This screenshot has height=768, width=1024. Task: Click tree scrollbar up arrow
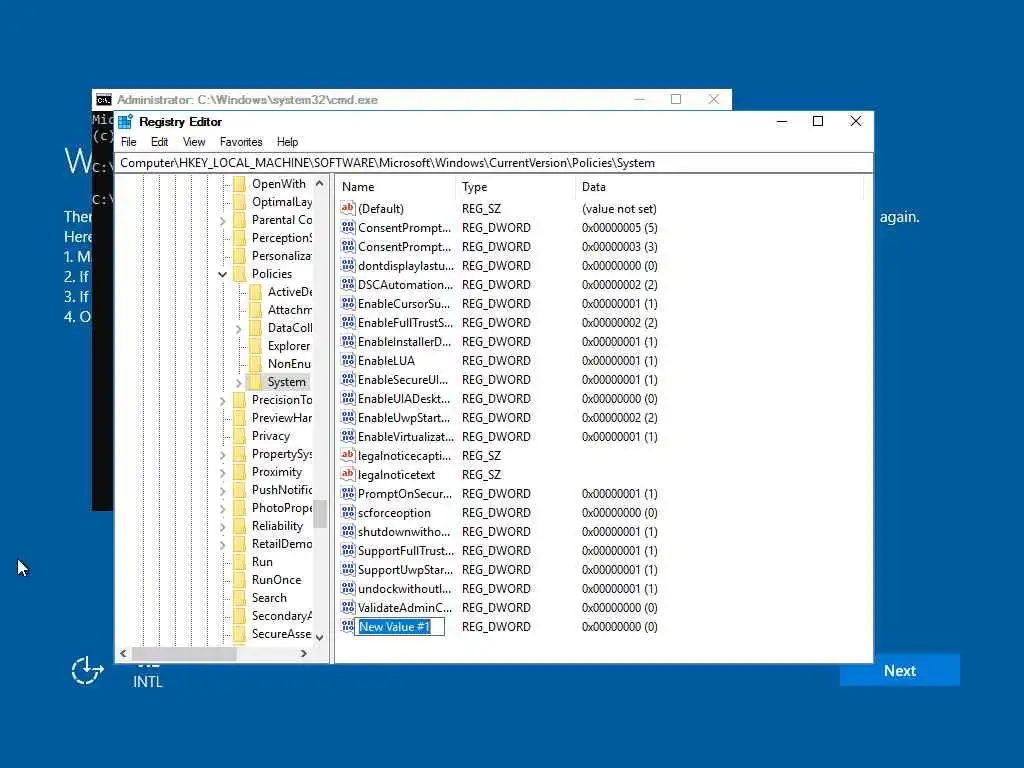pos(319,184)
